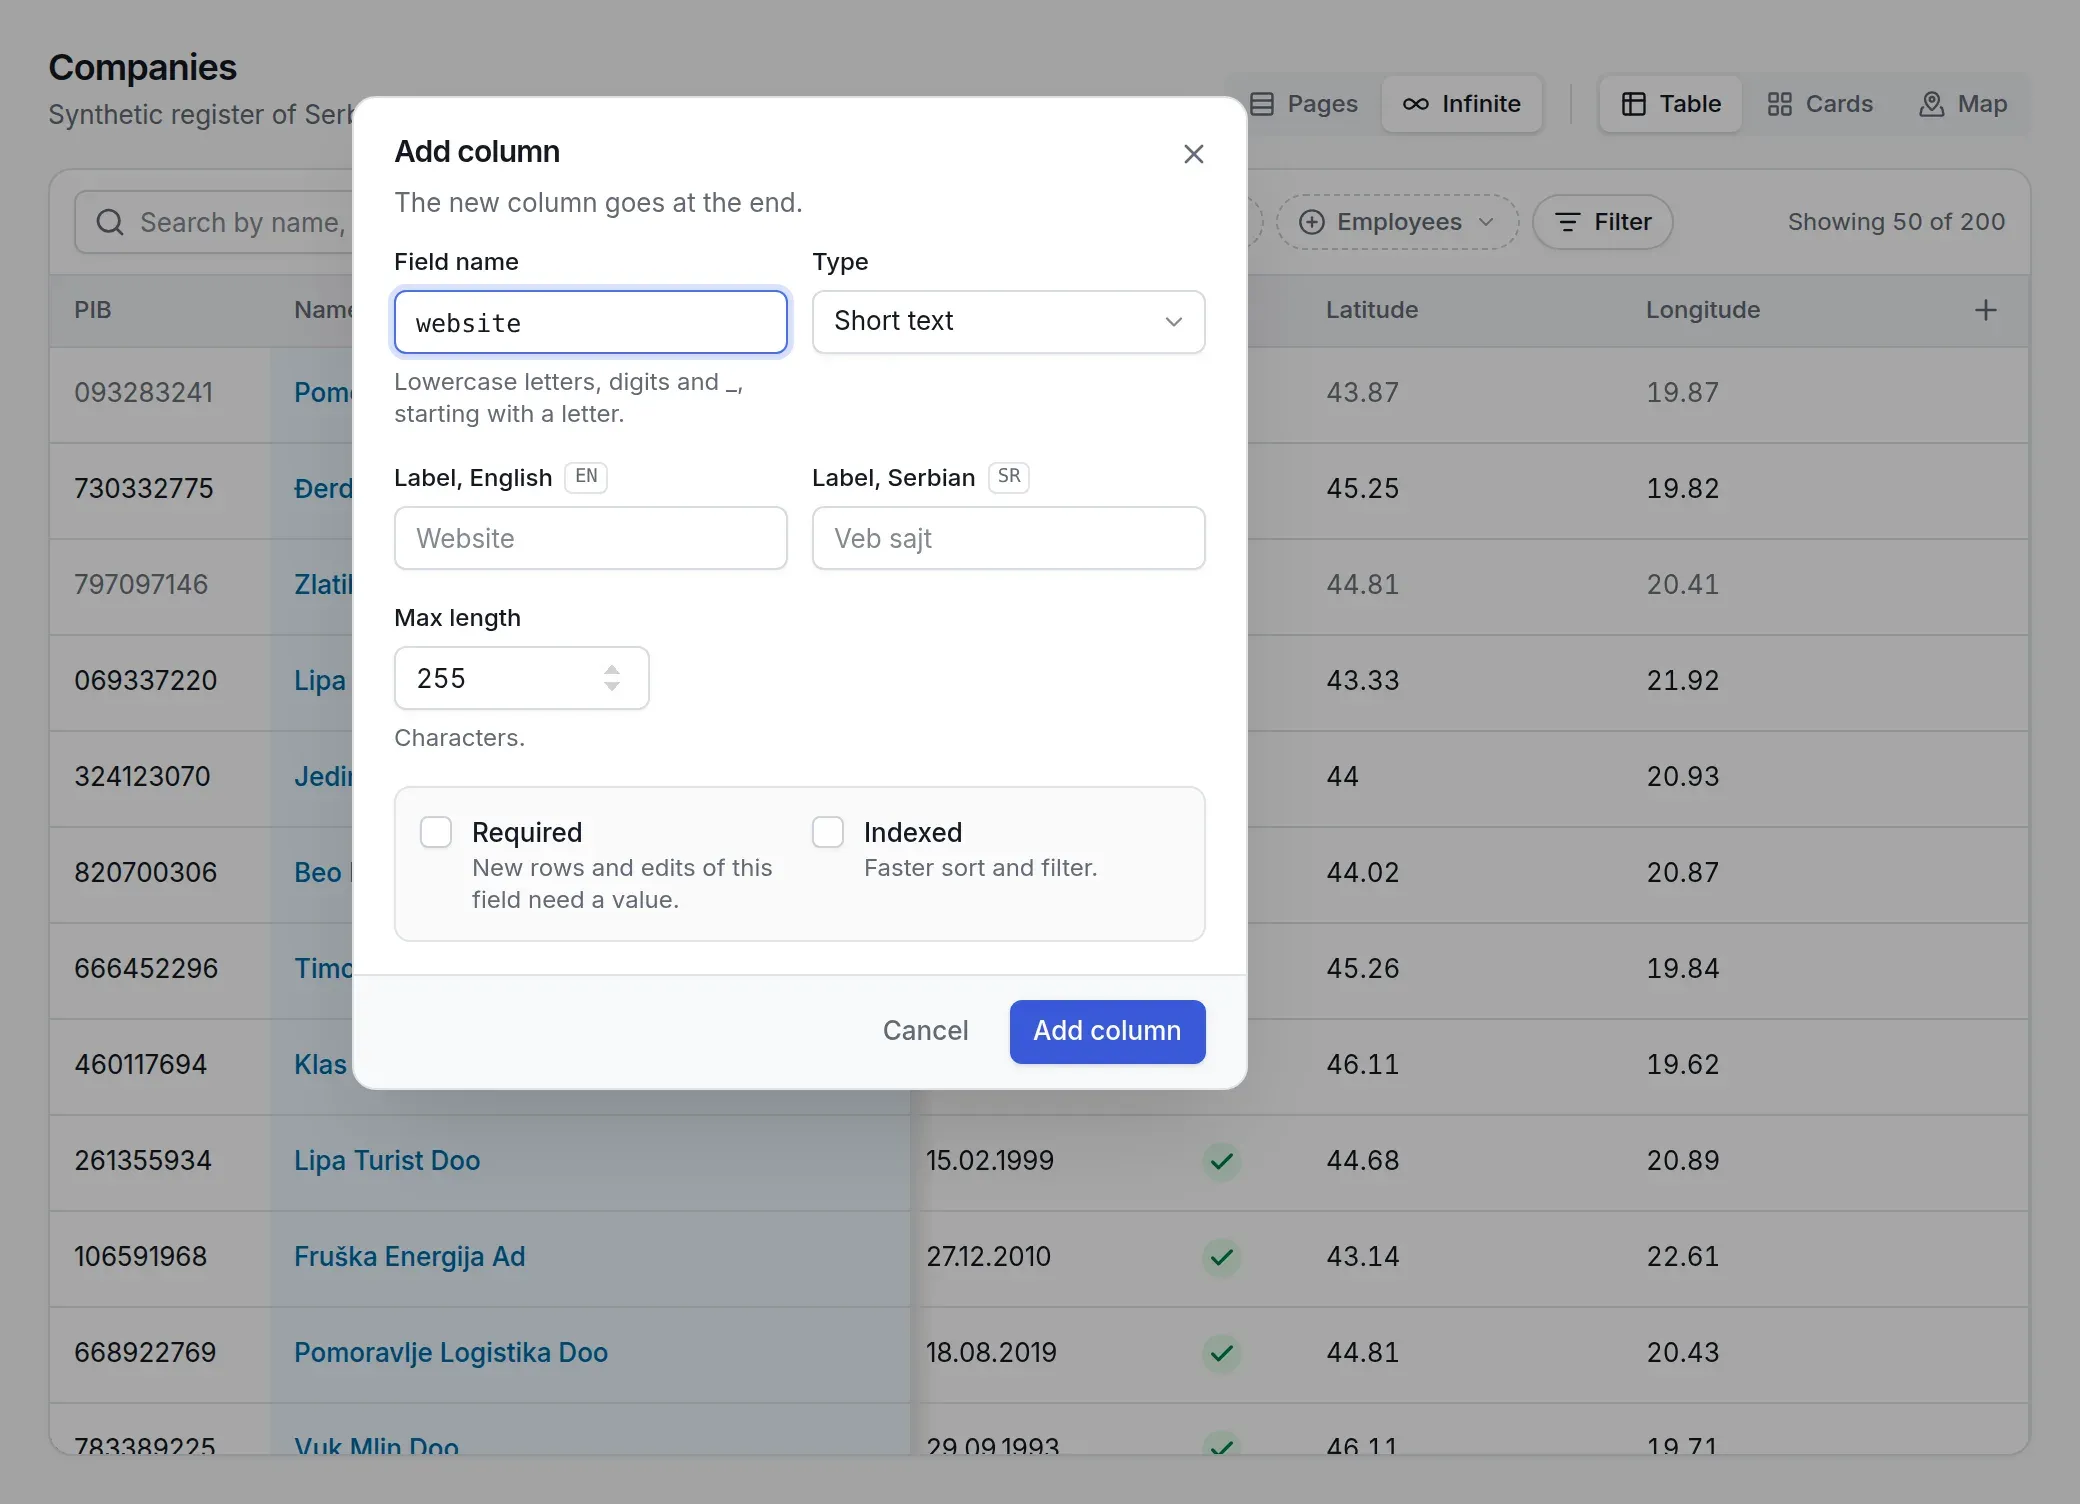The height and width of the screenshot is (1504, 2080).
Task: Cancel the Add column dialog
Action: pyautogui.click(x=925, y=1031)
